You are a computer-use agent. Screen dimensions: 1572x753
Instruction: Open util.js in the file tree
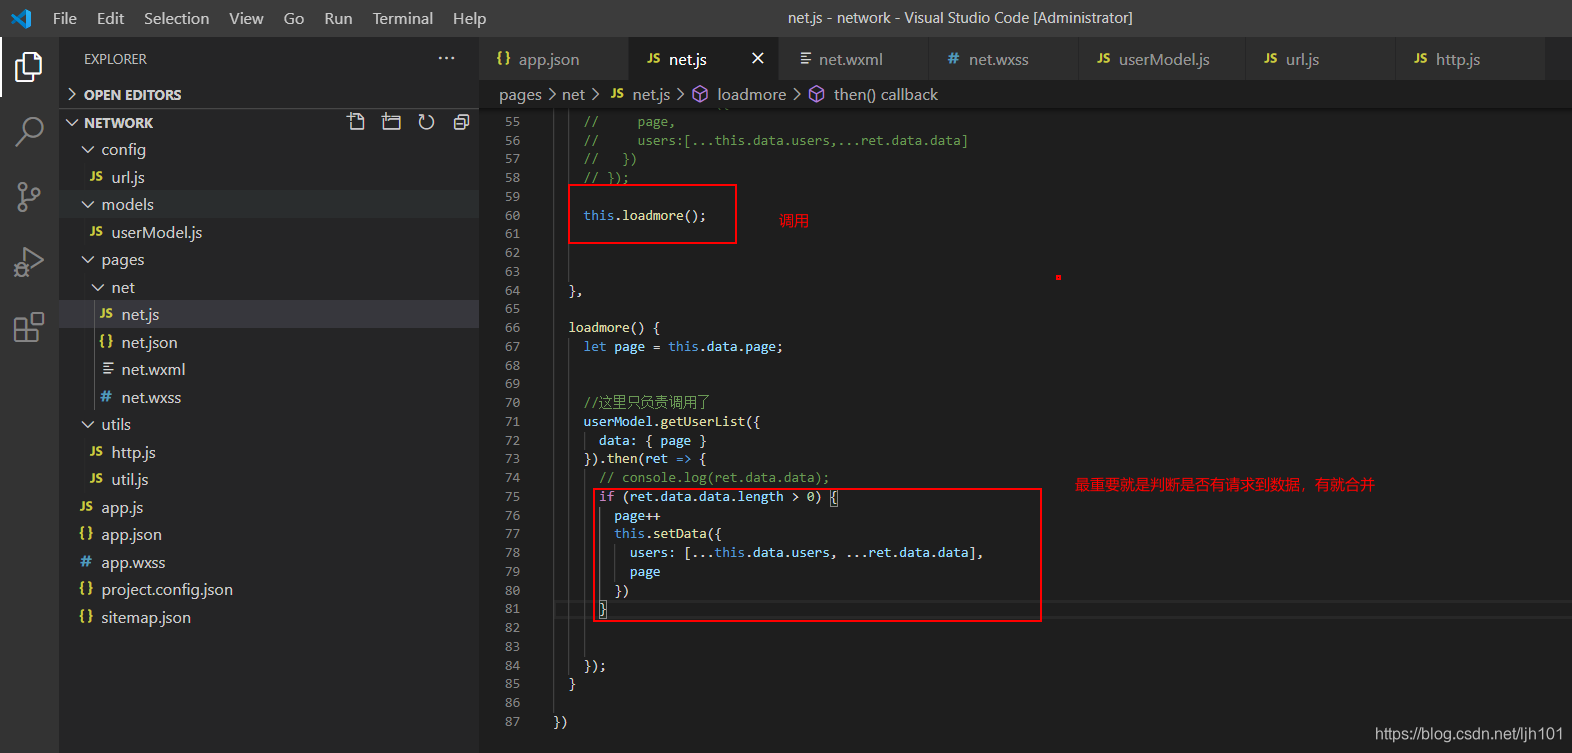pos(270,479)
